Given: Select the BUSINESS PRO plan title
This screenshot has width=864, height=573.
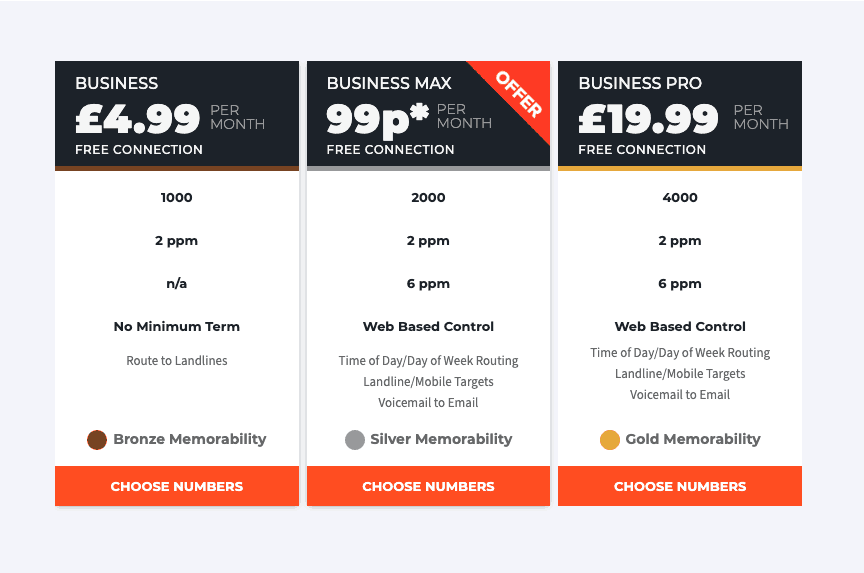Looking at the screenshot, I should [x=640, y=83].
